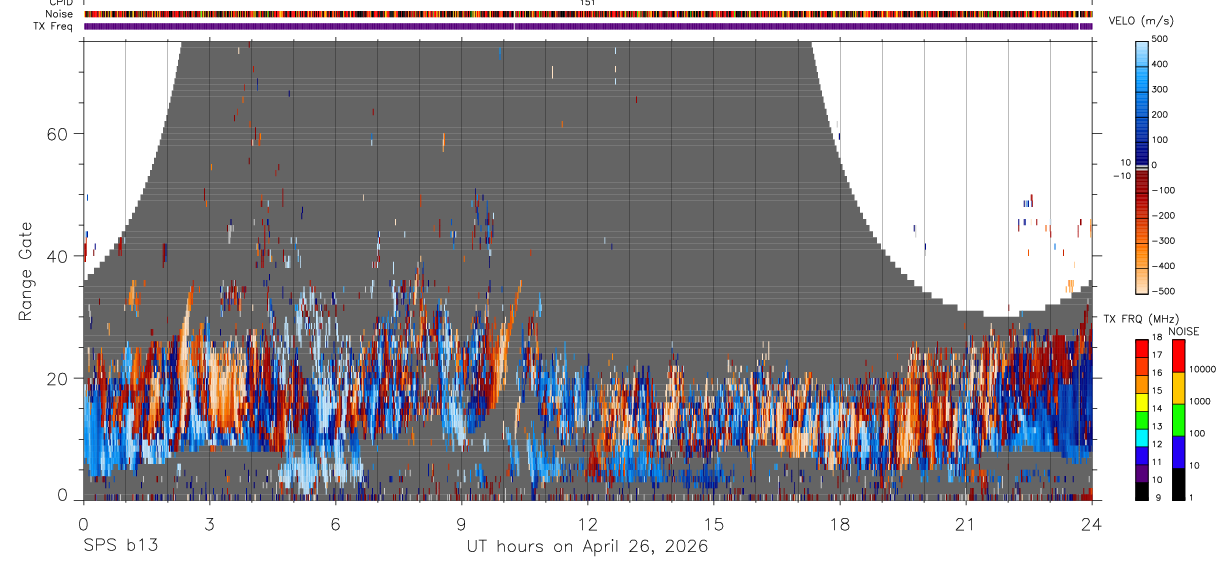Select the green 100-1000 noise level swatch
The width and height of the screenshot is (1228, 567).
point(1179,419)
